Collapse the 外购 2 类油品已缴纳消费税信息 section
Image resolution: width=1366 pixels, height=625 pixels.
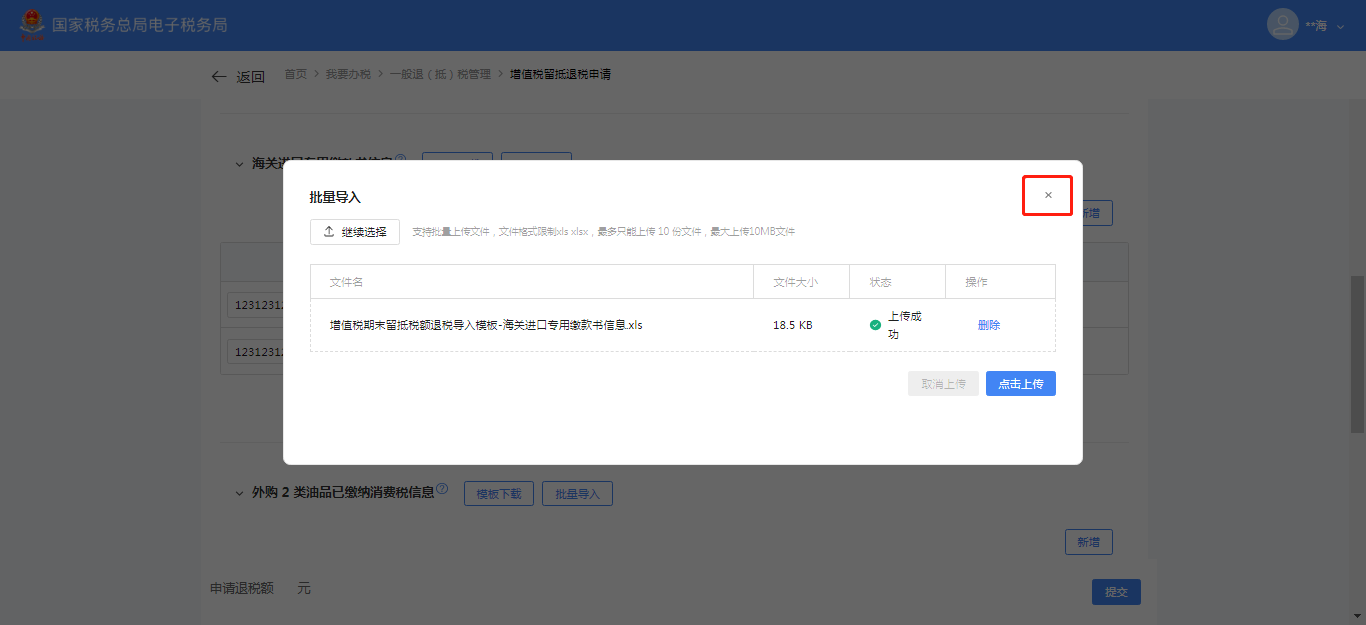[x=239, y=493]
